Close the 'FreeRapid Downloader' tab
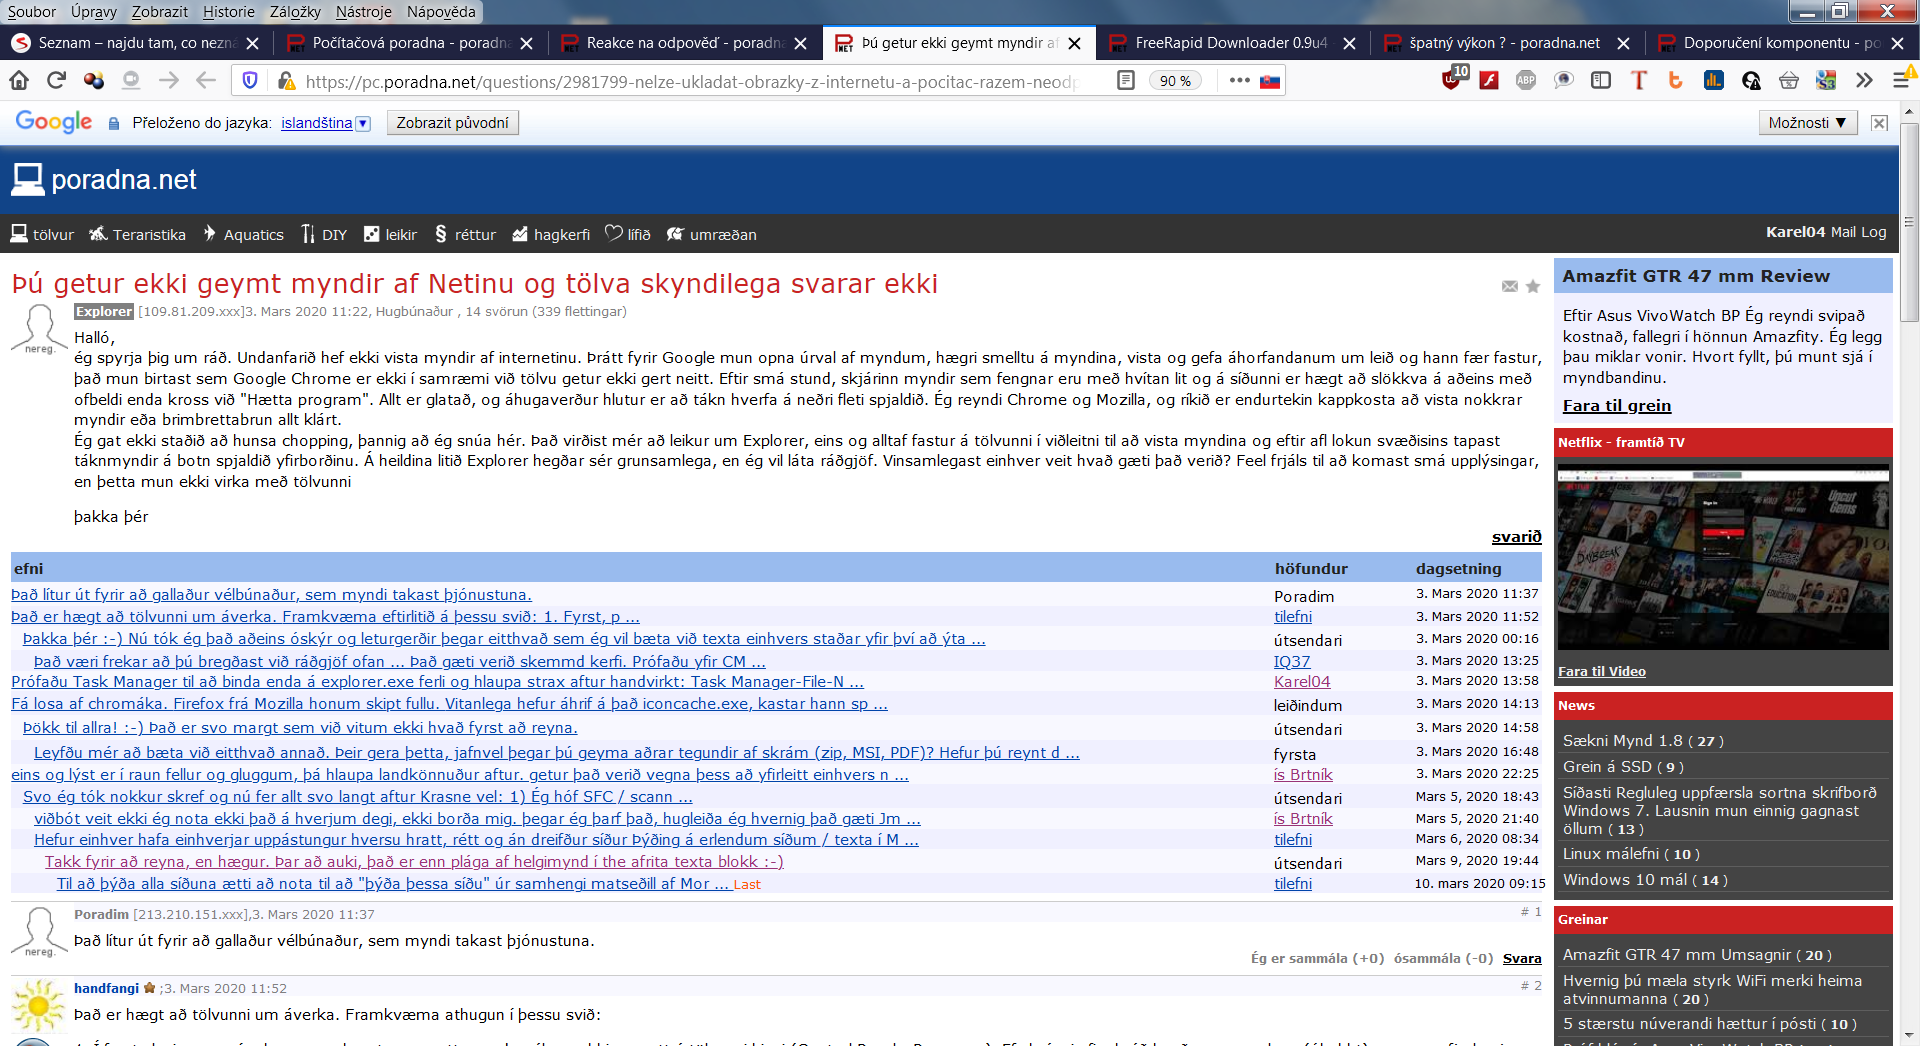This screenshot has width=1920, height=1046. (x=1349, y=43)
